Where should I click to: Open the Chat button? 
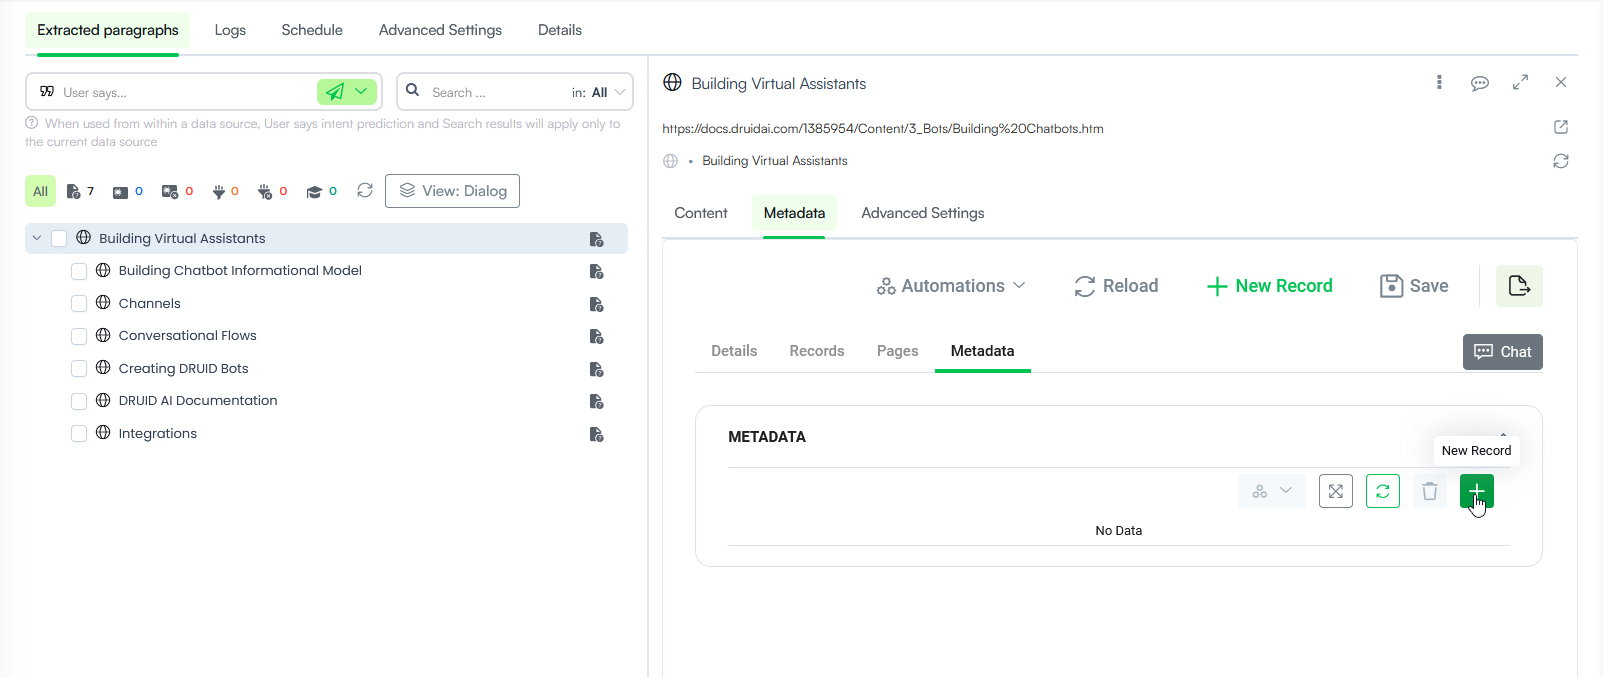coord(1503,352)
